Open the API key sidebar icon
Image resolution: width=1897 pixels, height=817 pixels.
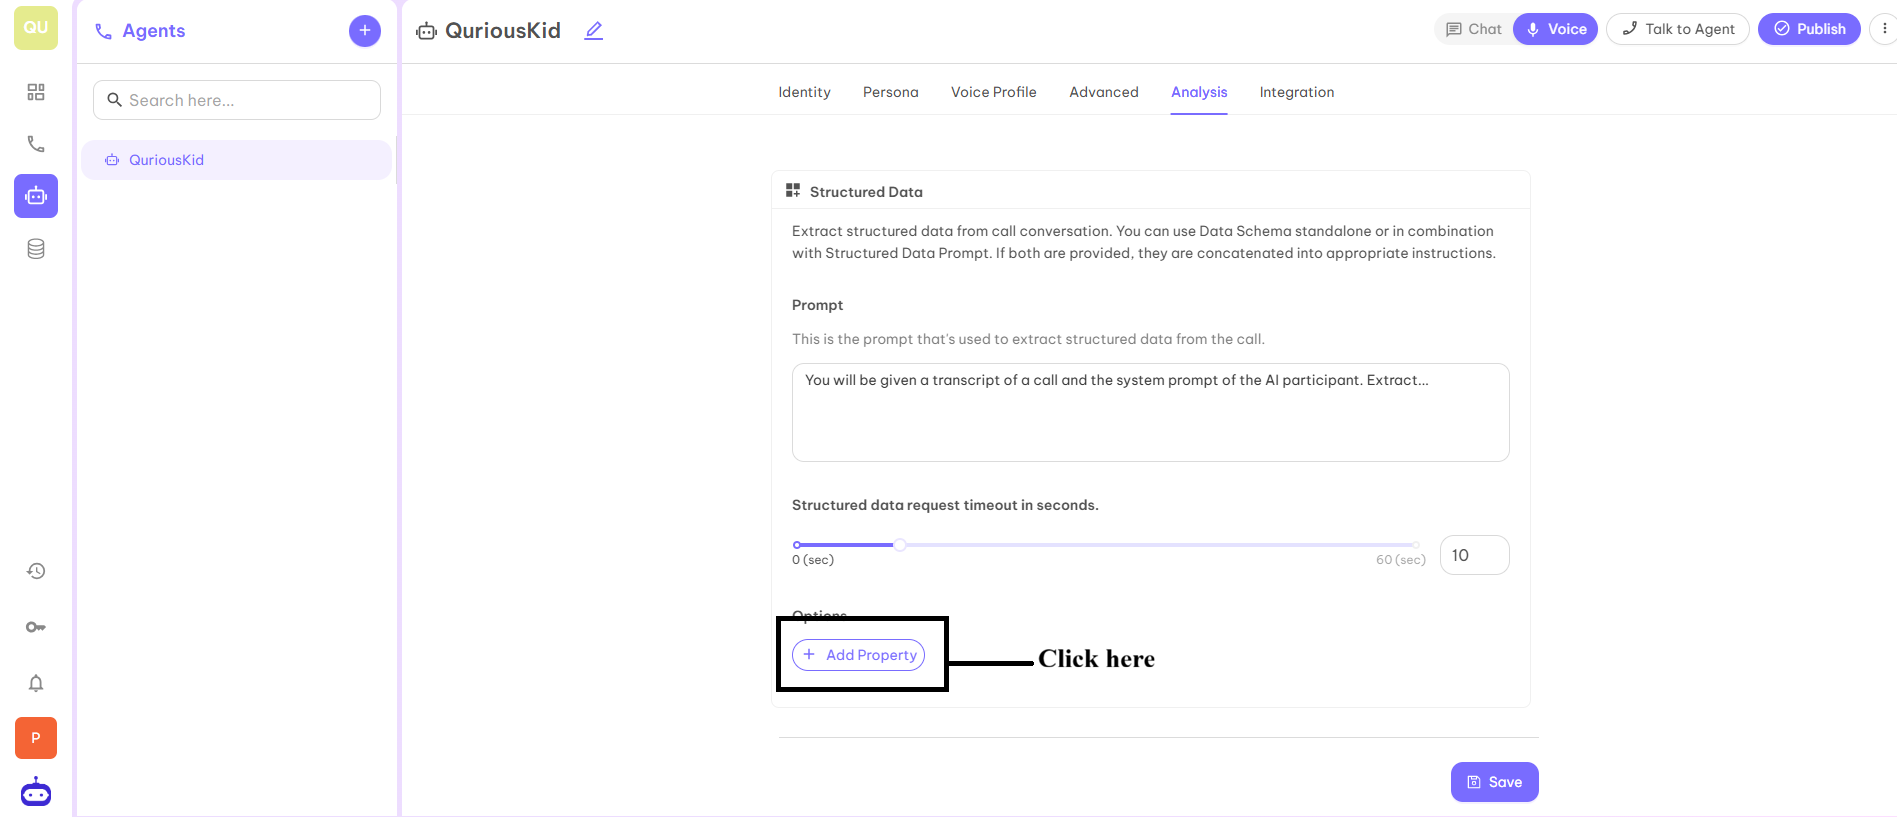pyautogui.click(x=36, y=627)
